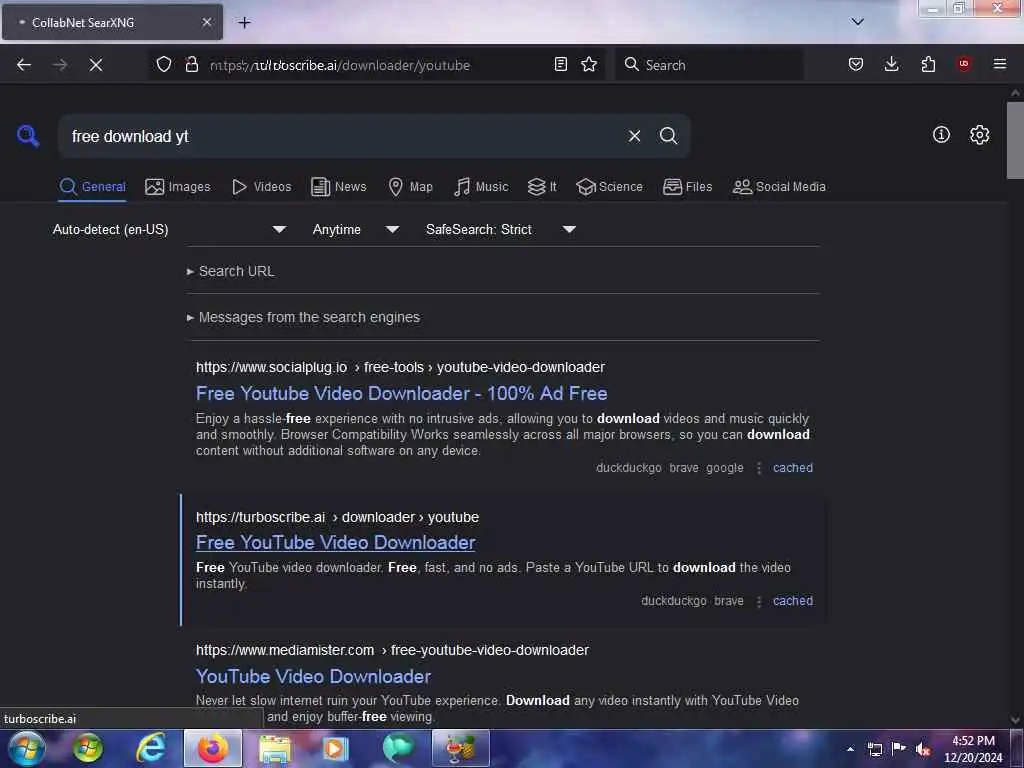Open the Anytime time range dropdown
The height and width of the screenshot is (768, 1024).
click(356, 229)
